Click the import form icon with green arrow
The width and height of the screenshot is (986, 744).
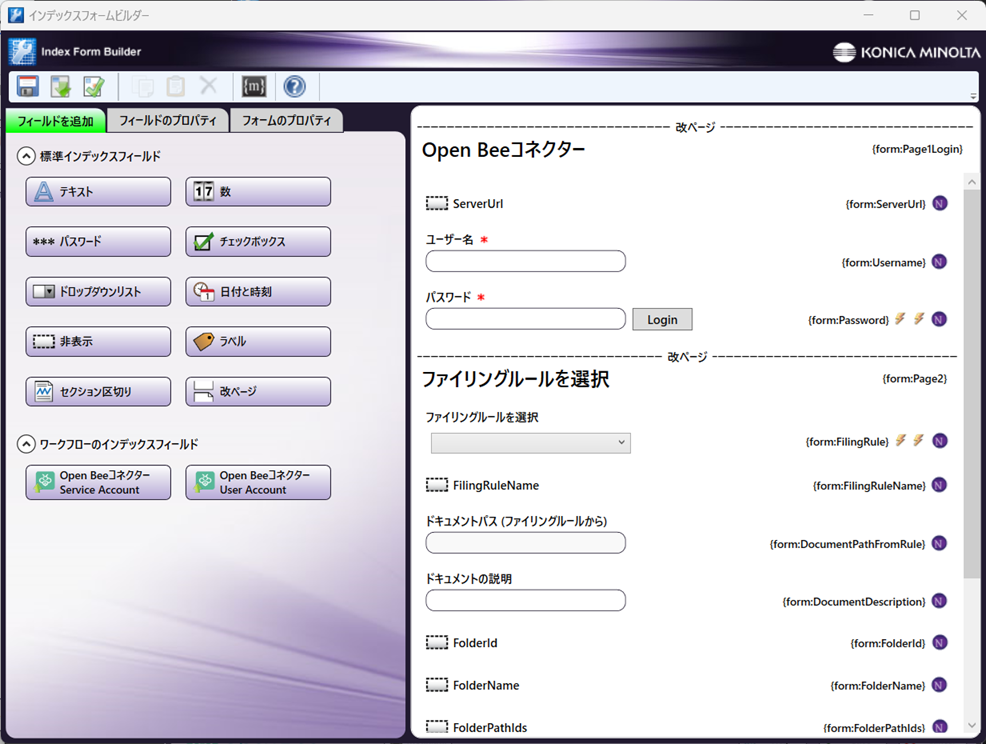pyautogui.click(x=60, y=86)
